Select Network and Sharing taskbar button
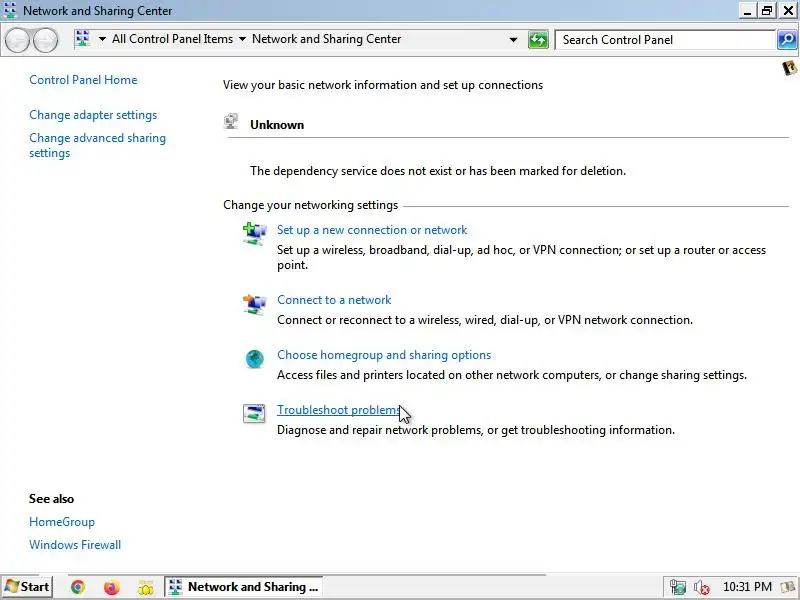The width and height of the screenshot is (800, 600). (x=243, y=587)
